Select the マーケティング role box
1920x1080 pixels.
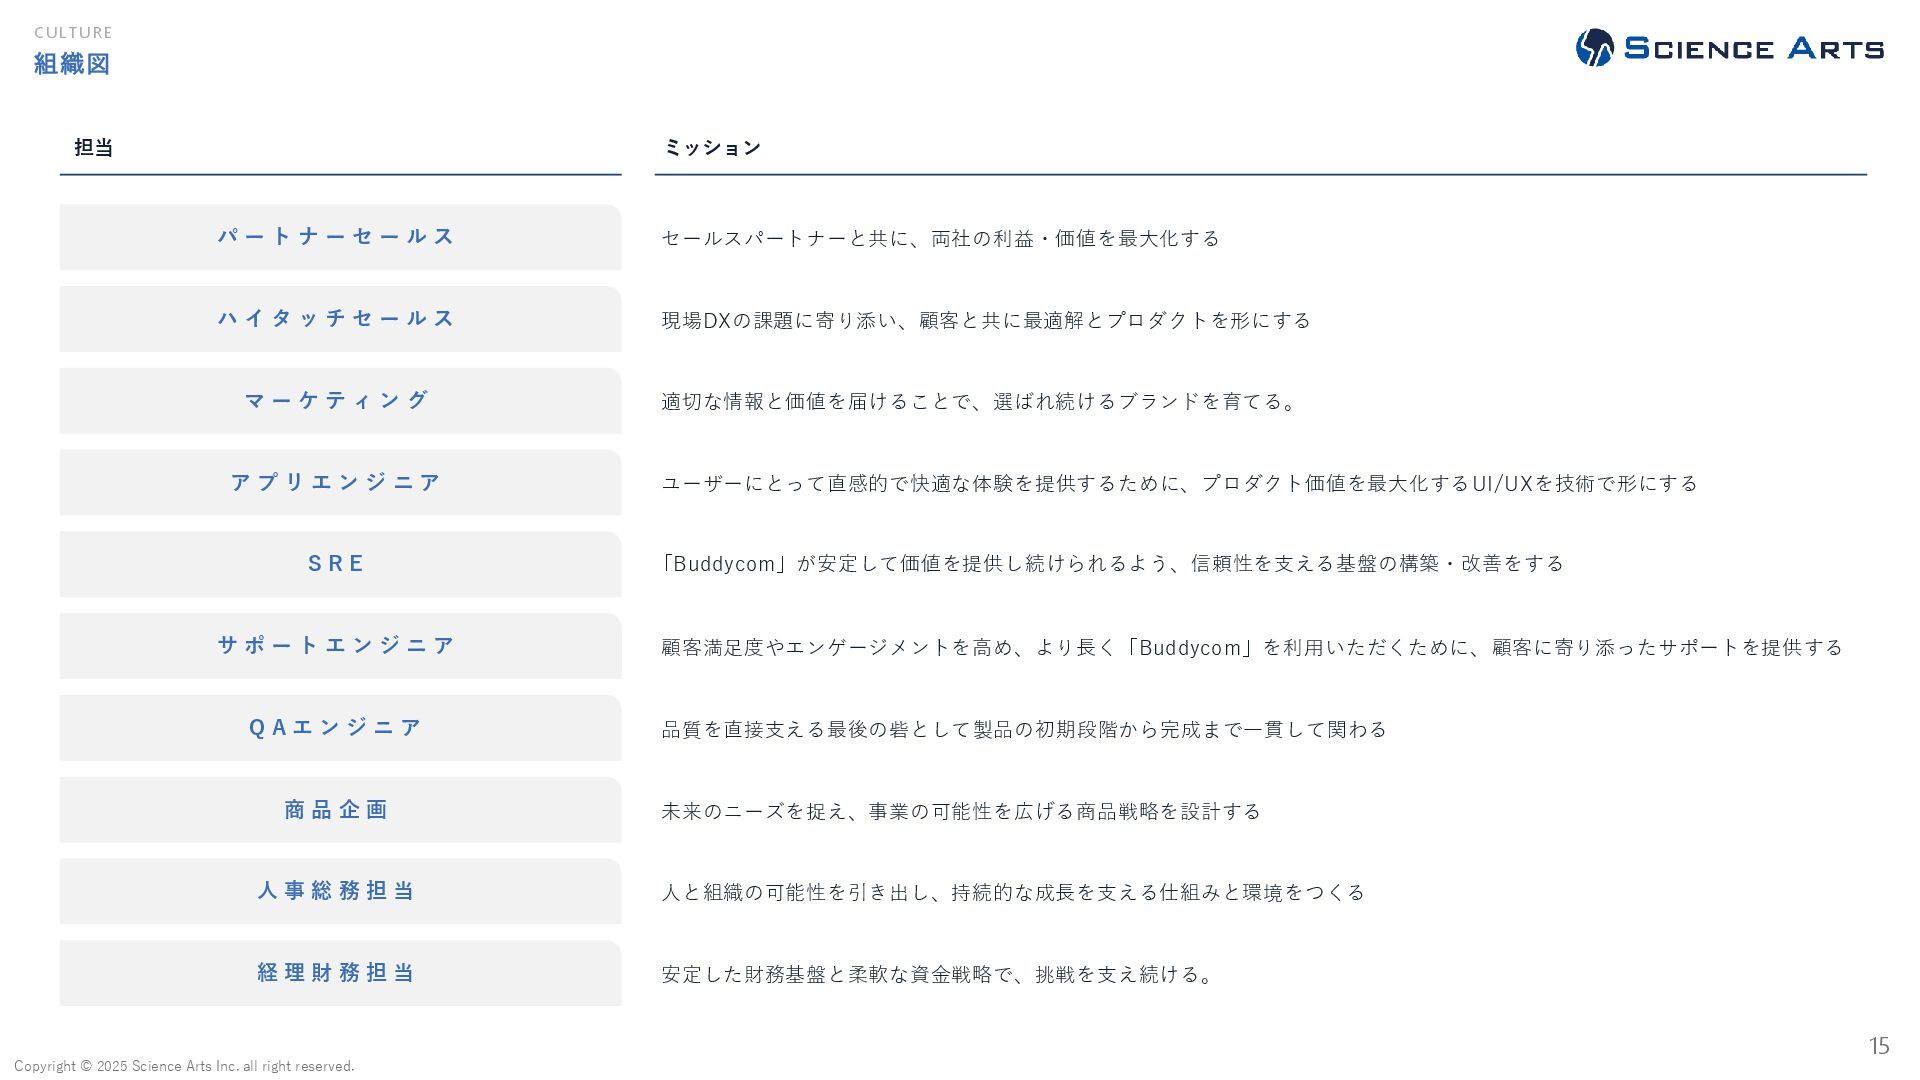340,401
